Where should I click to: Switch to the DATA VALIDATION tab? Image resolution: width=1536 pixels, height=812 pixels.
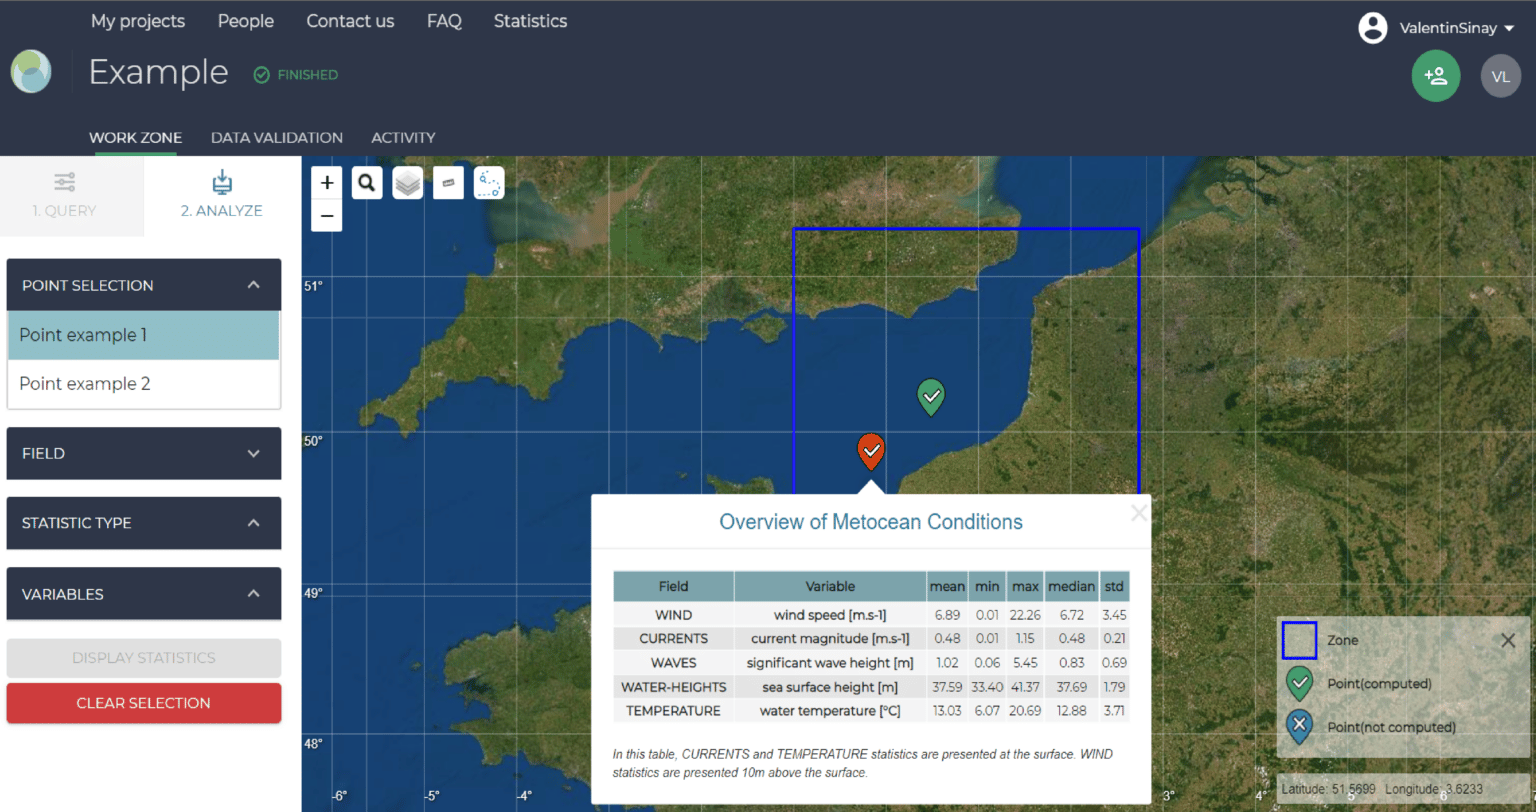[277, 137]
